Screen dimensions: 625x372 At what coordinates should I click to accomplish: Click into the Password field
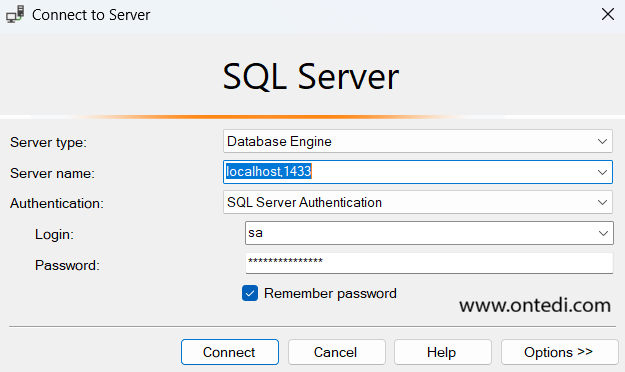tap(429, 263)
